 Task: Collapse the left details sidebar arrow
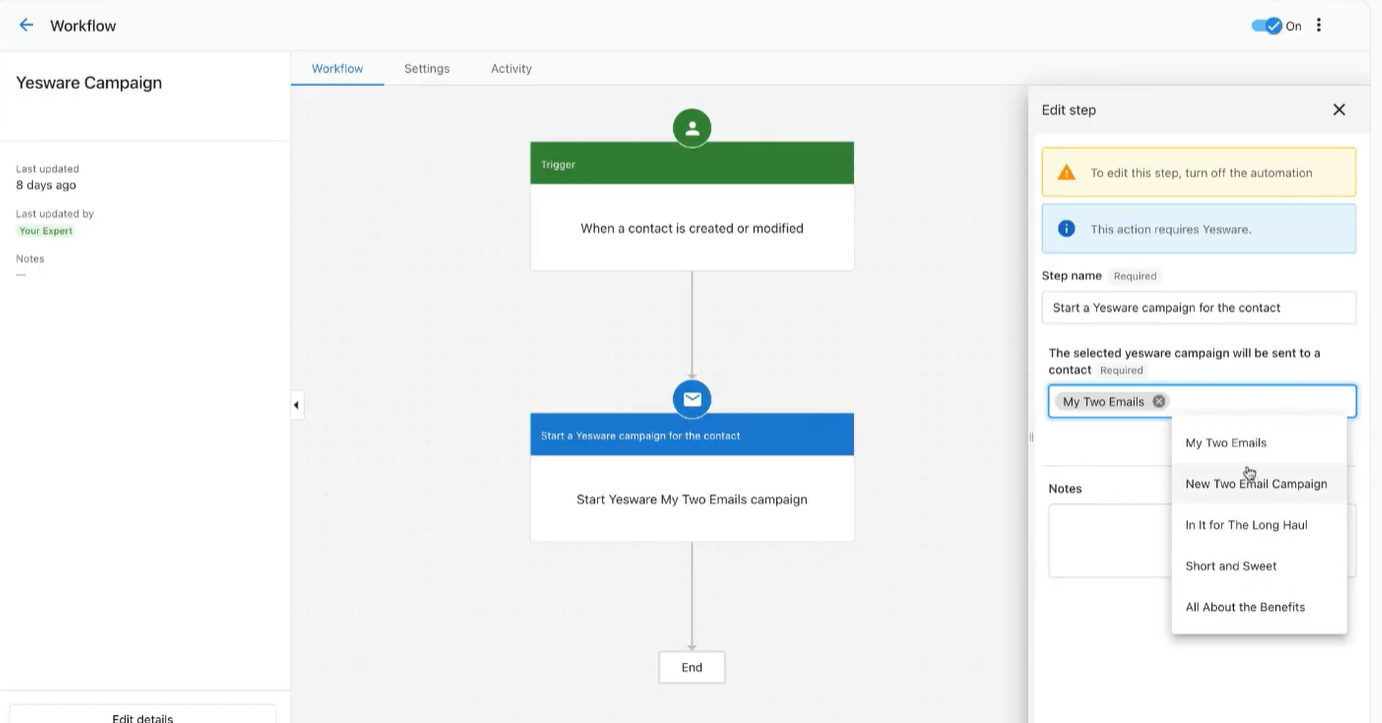296,405
